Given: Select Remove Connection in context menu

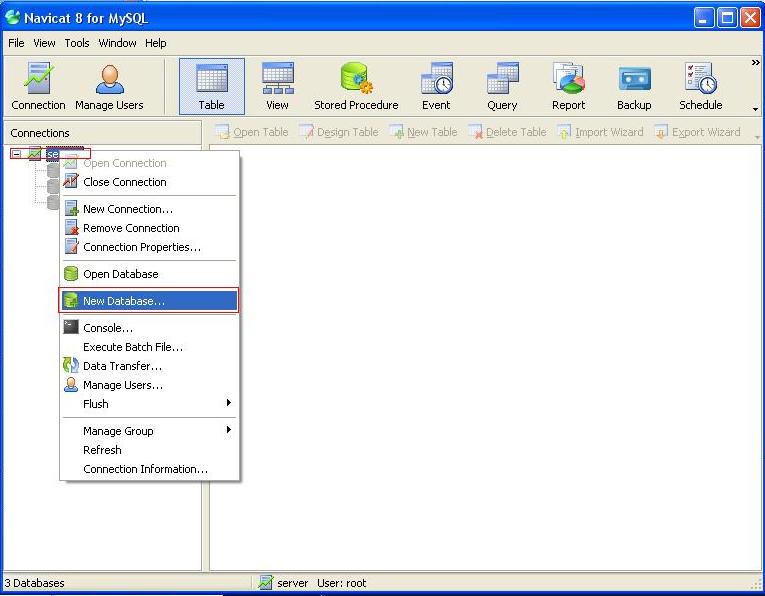Looking at the screenshot, I should [x=149, y=228].
